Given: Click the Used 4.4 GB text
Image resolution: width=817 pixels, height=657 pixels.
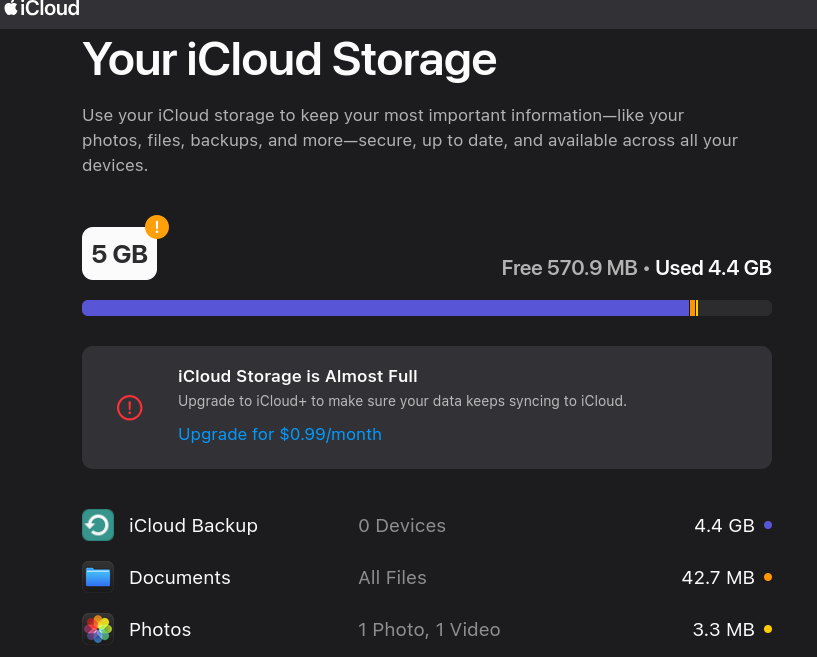Looking at the screenshot, I should click(713, 268).
